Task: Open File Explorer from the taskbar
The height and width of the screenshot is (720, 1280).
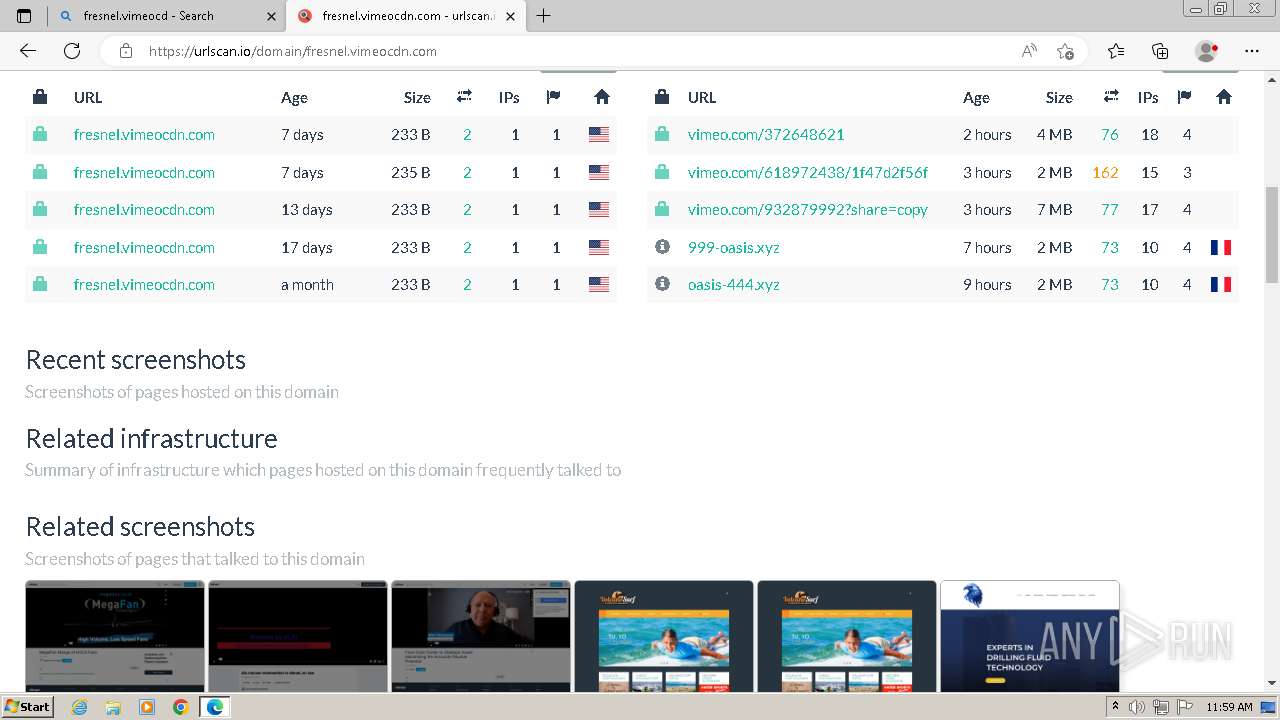Action: (x=113, y=707)
